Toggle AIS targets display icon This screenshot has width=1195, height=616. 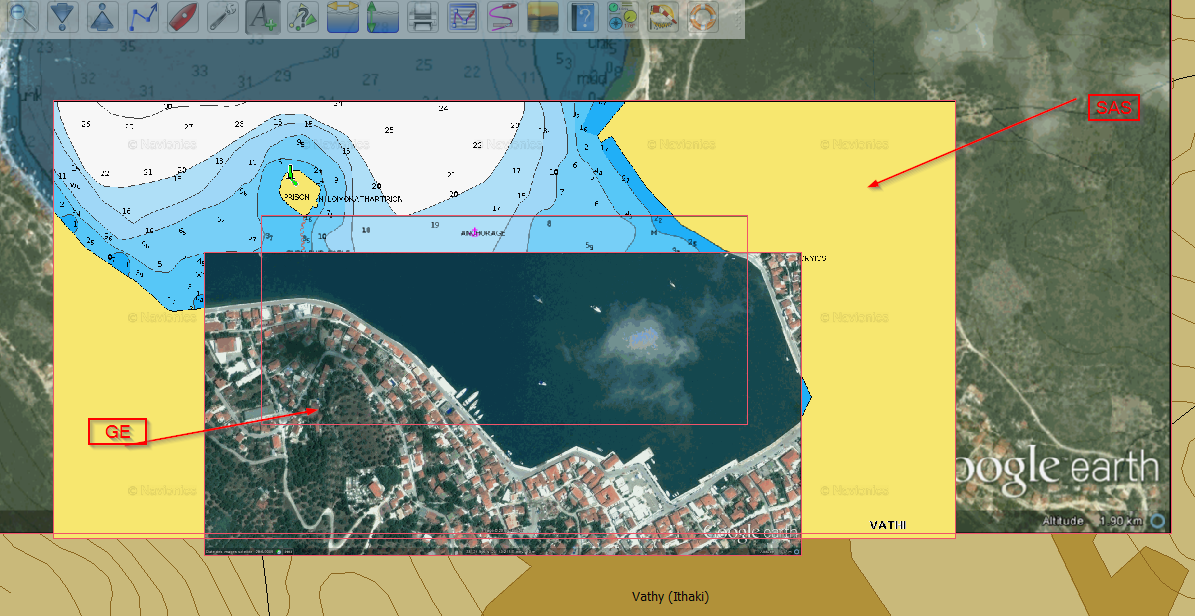(303, 17)
